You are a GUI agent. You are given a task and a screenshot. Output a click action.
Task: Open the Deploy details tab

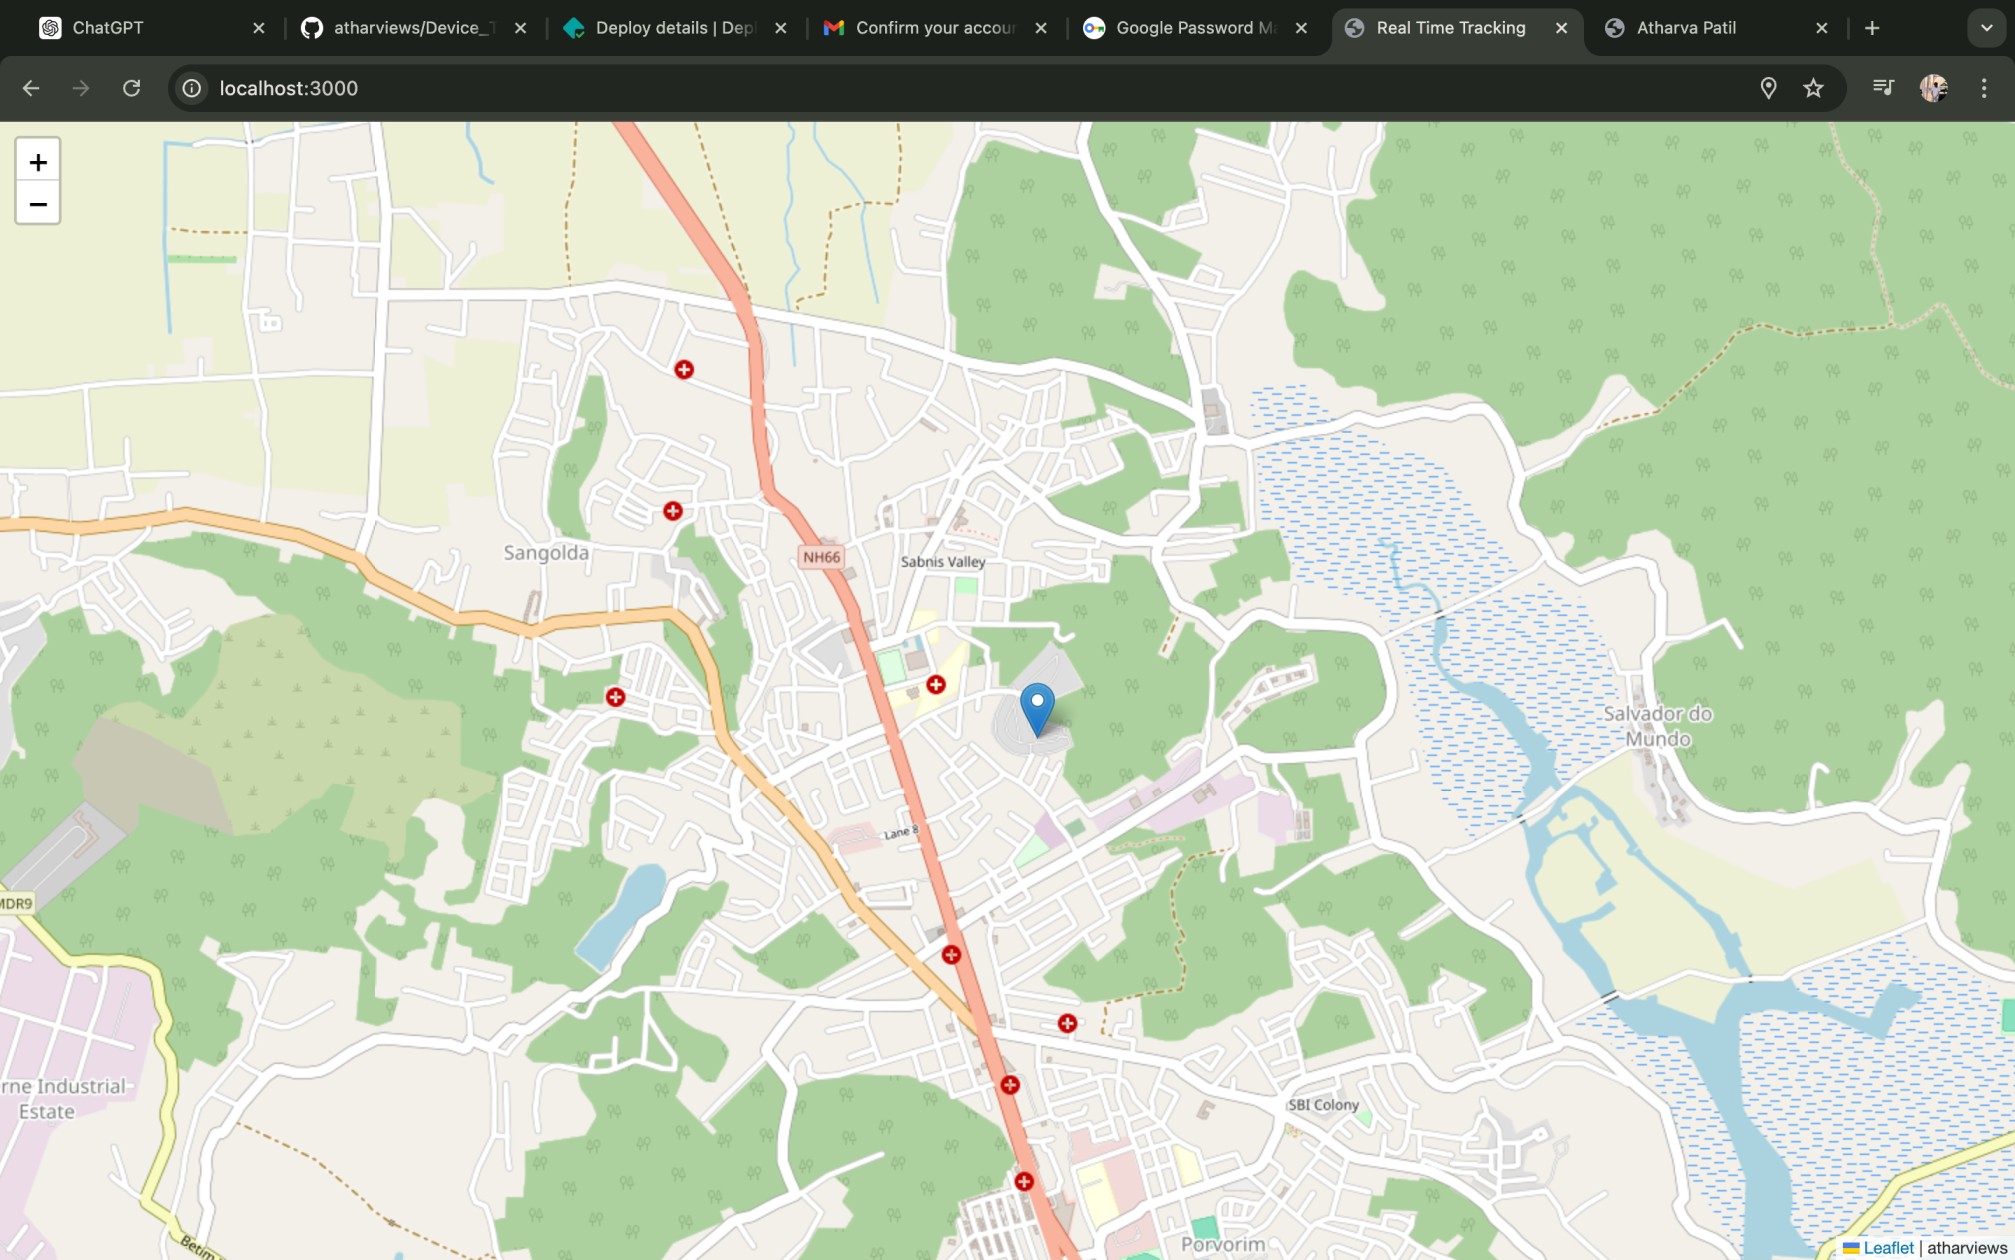coord(673,28)
